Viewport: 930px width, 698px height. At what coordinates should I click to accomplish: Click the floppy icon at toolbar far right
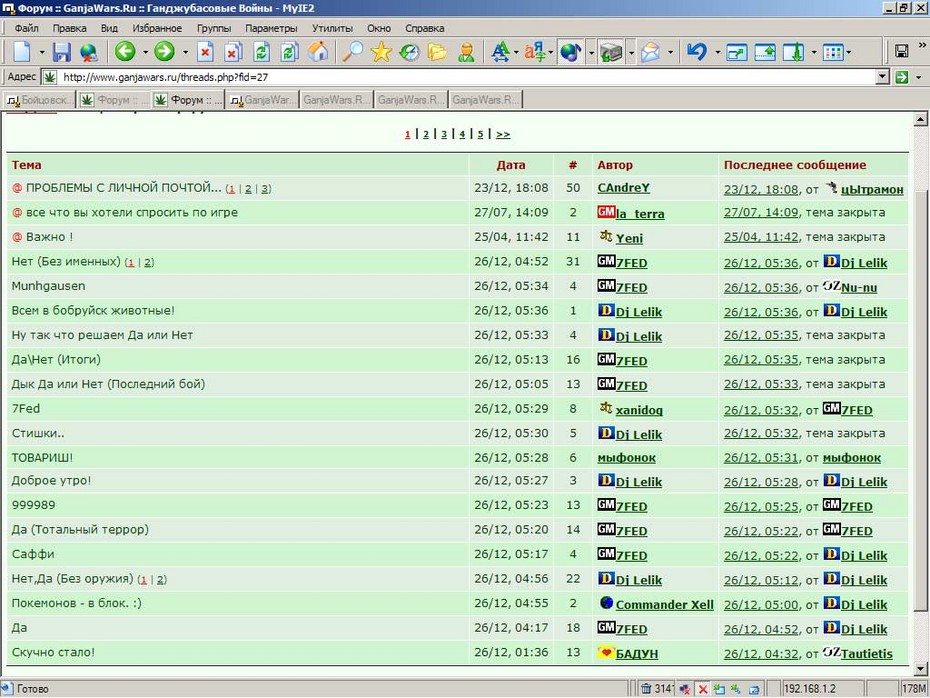[902, 52]
